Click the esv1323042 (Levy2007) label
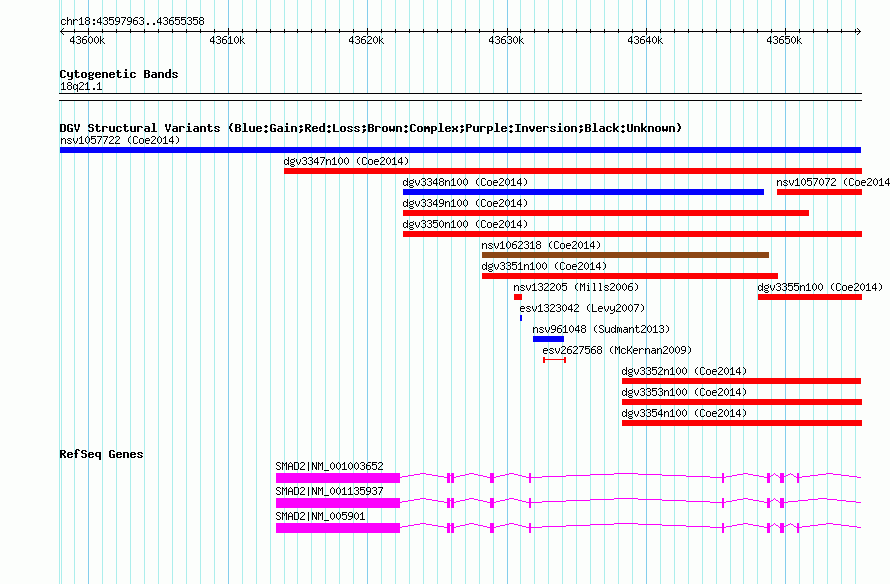The height and width of the screenshot is (584, 890). 582,308
